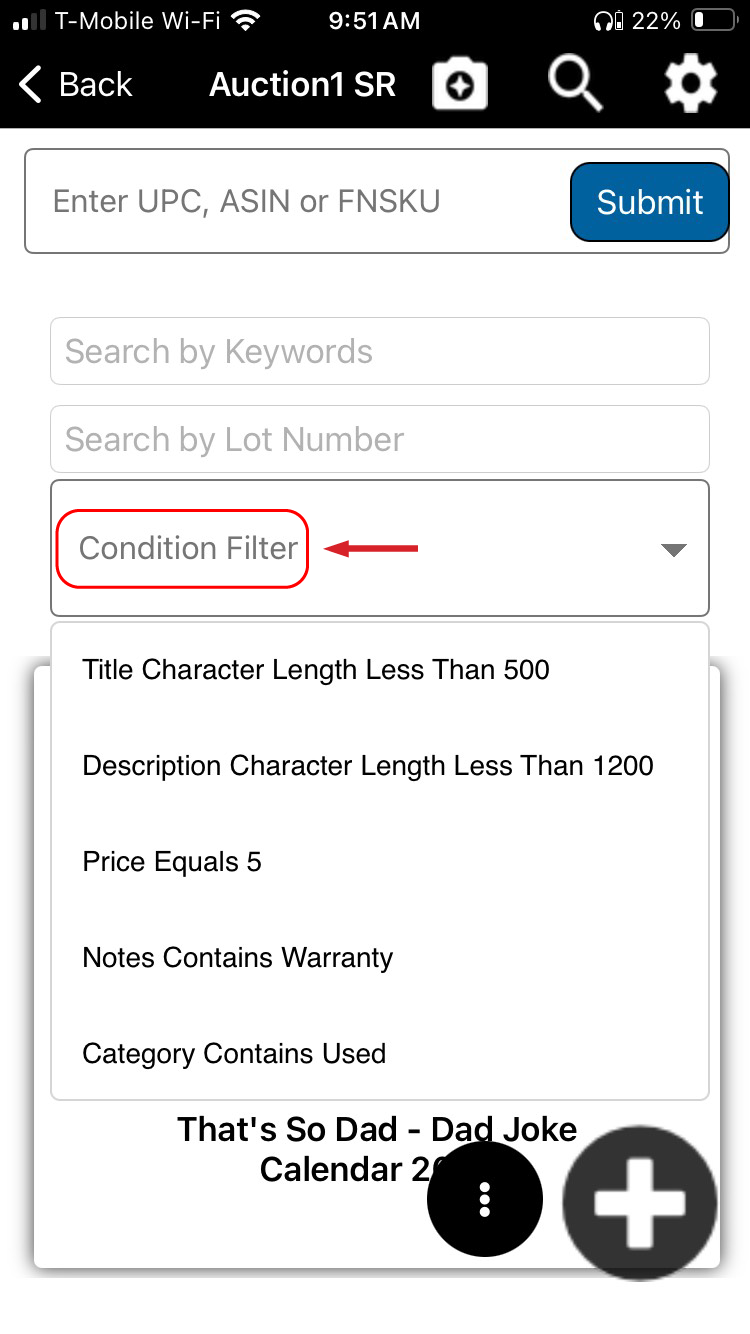Select Title Character Length Less Than 500
This screenshot has width=750, height=1334.
[316, 670]
